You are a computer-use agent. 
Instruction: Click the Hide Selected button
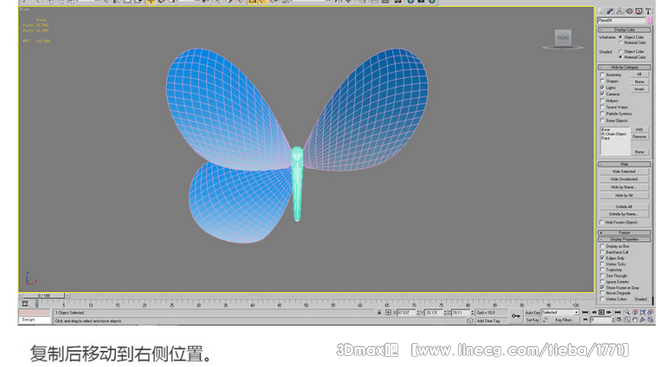(624, 172)
